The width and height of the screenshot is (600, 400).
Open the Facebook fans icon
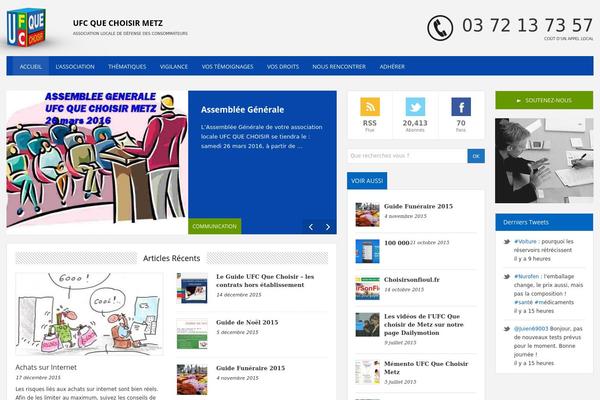click(x=461, y=107)
